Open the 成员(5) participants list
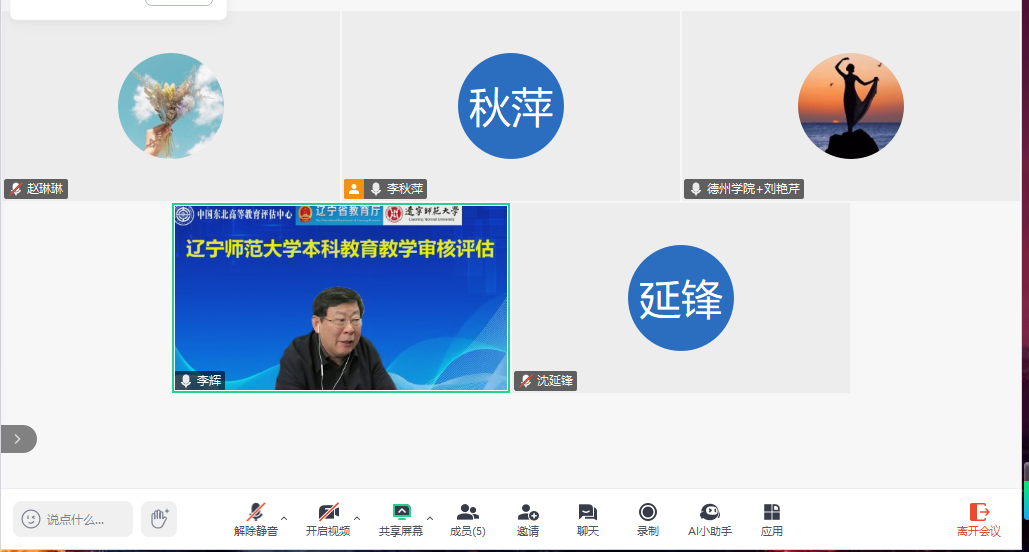This screenshot has width=1029, height=552. click(x=467, y=519)
